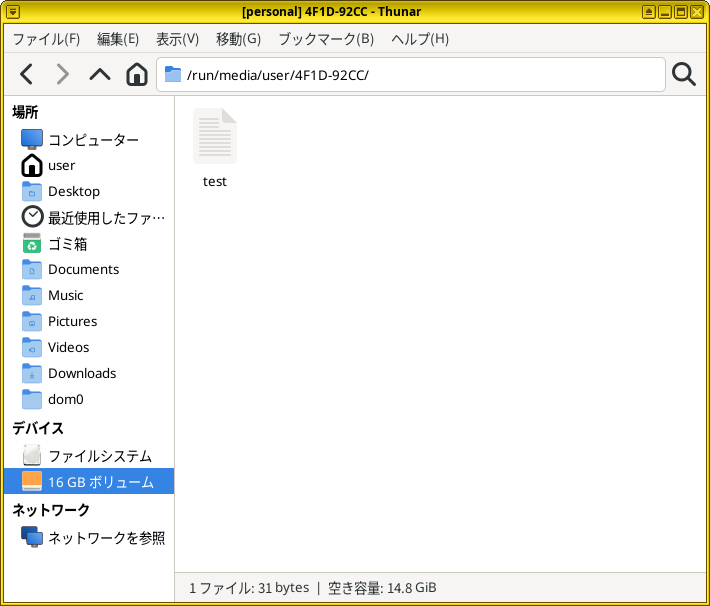
Task: Open the 編集(E) menu
Action: click(118, 39)
